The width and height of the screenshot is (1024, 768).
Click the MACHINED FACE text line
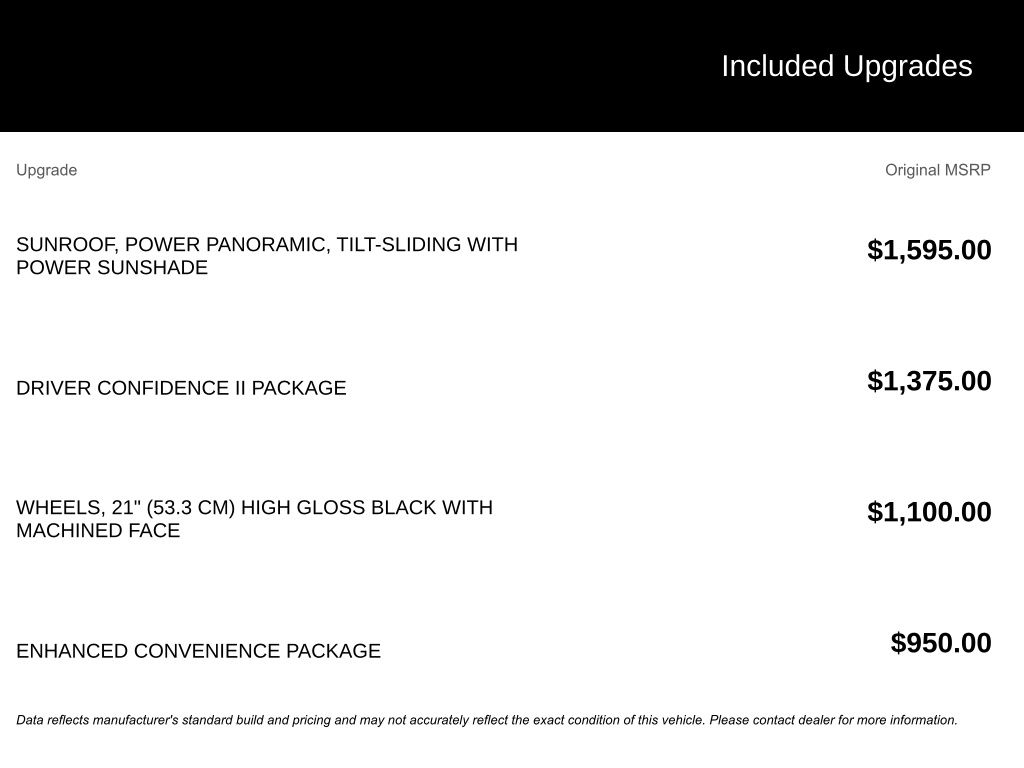98,530
